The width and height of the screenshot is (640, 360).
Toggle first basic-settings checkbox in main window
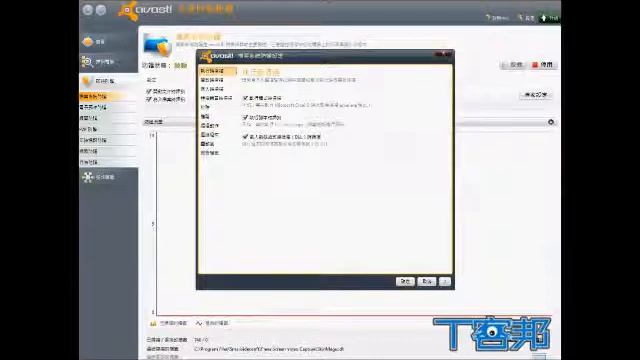tap(149, 91)
